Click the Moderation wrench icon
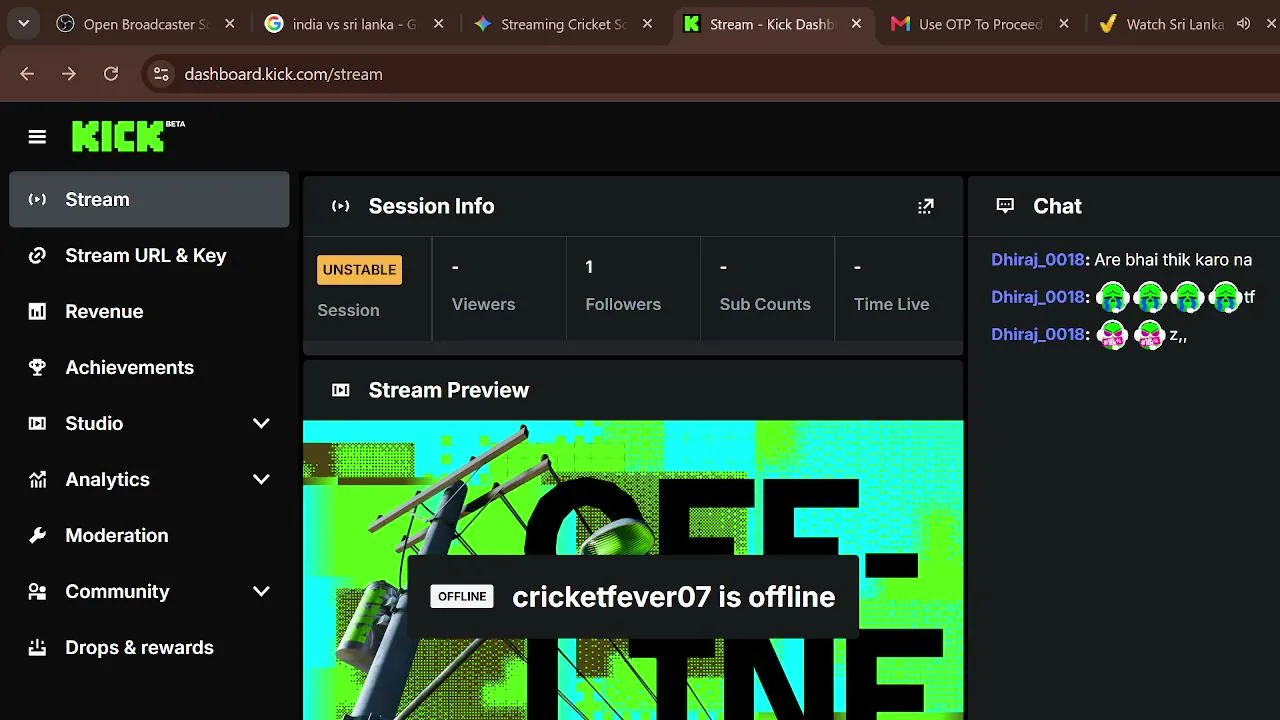Screen dimensions: 1280x720 click(x=37, y=535)
